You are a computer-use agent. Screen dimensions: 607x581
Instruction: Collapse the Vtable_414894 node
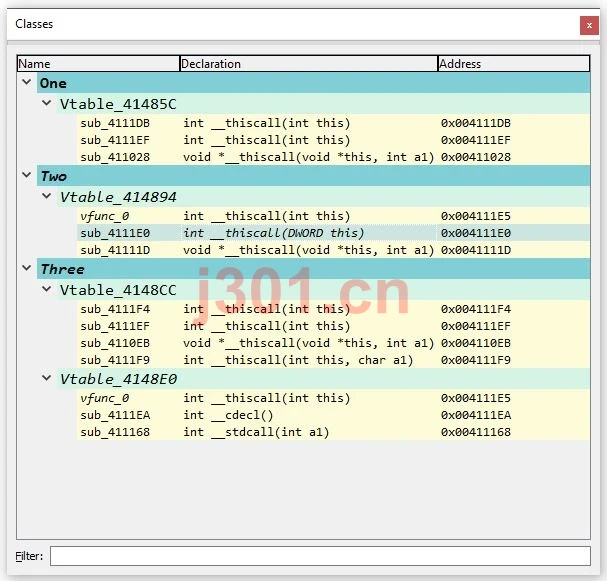point(46,196)
